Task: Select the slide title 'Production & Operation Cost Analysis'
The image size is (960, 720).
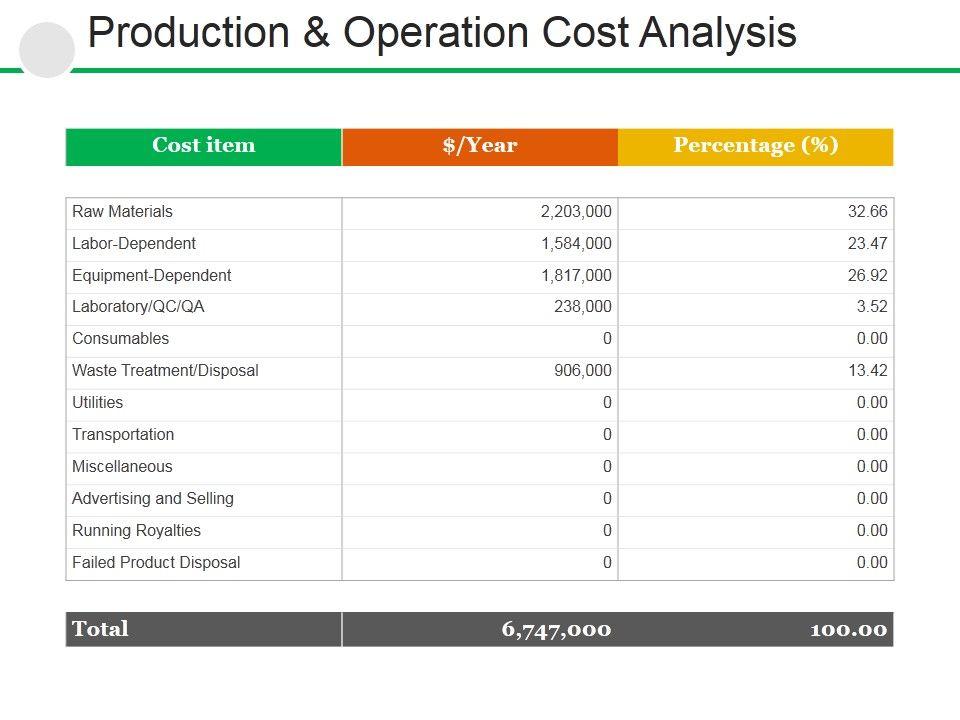Action: (442, 33)
